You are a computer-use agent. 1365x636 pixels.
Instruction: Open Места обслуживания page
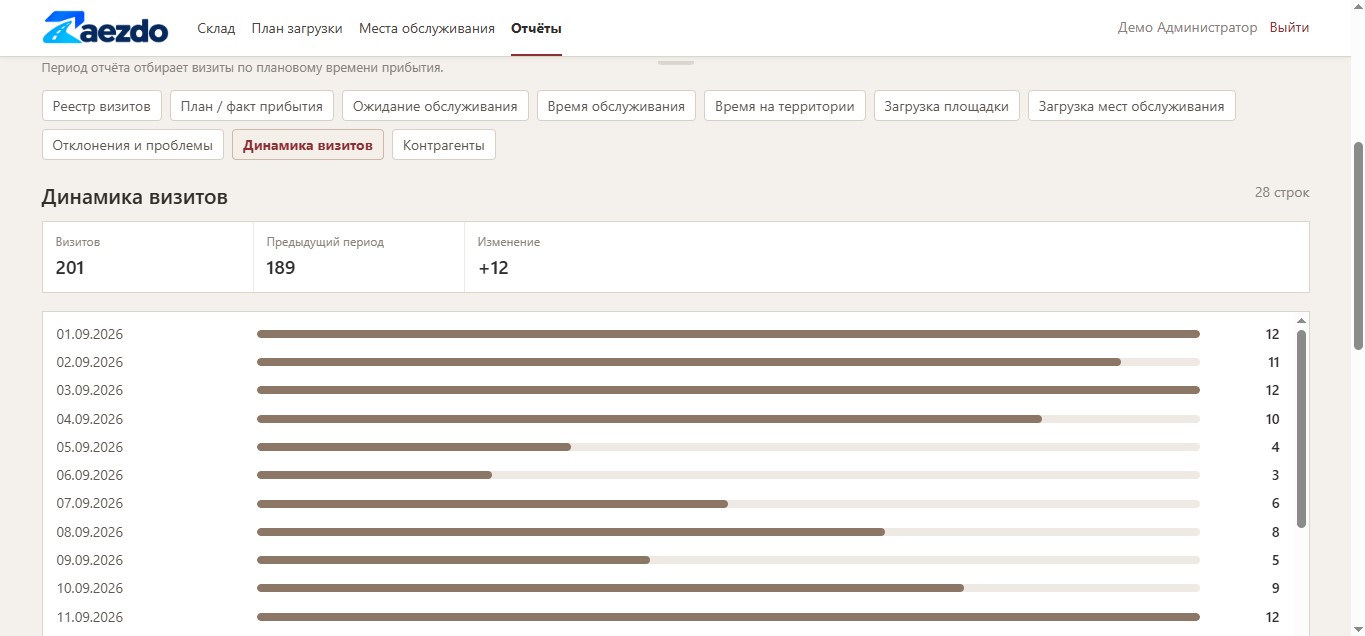click(427, 28)
